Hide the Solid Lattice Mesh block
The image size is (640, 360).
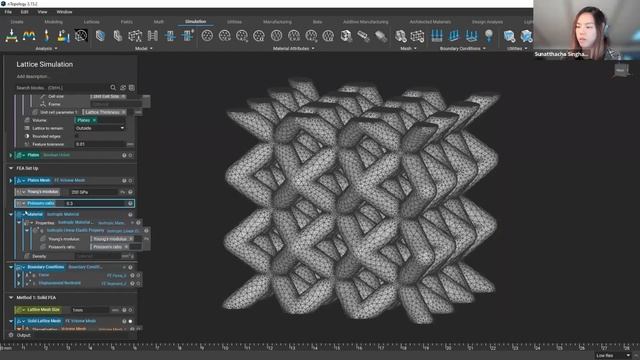131,321
